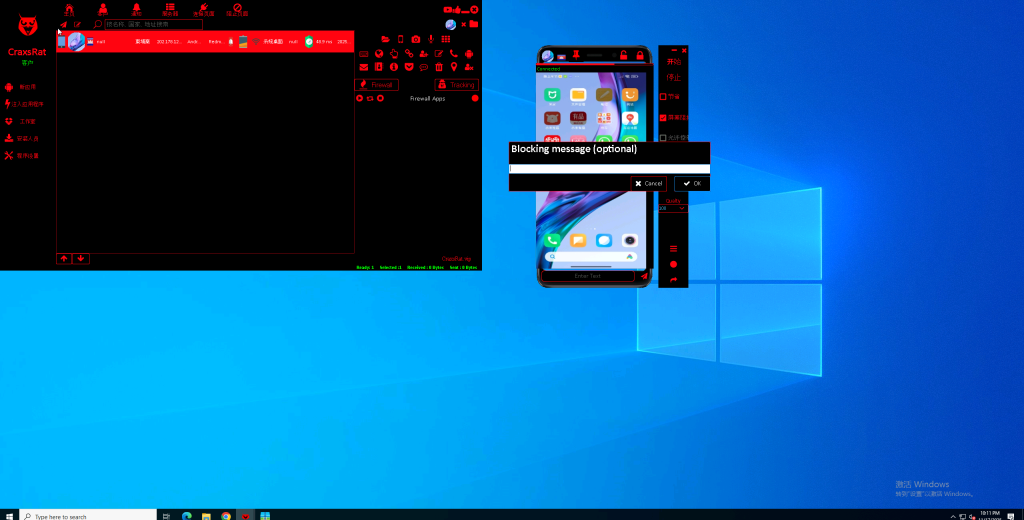The height and width of the screenshot is (520, 1024).
Task: Click the grid apps icon in right panel
Action: coord(446,39)
